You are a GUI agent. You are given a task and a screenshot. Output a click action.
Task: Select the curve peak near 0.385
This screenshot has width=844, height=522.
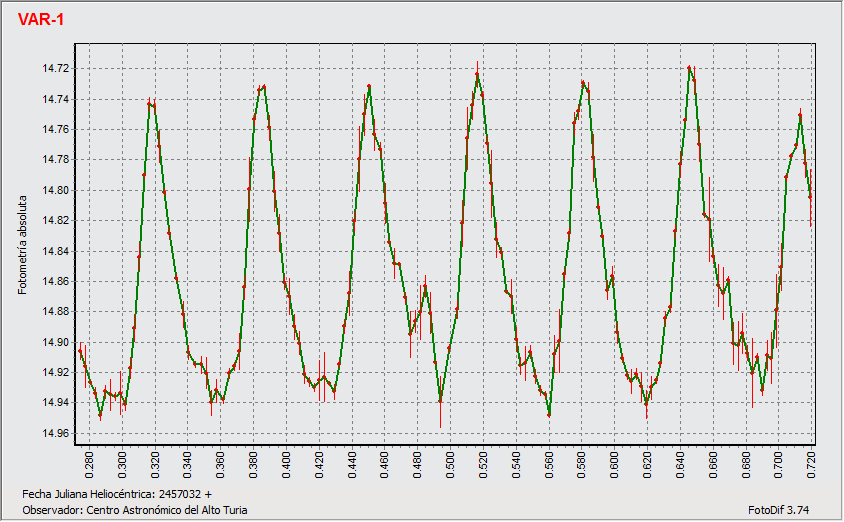[x=263, y=86]
